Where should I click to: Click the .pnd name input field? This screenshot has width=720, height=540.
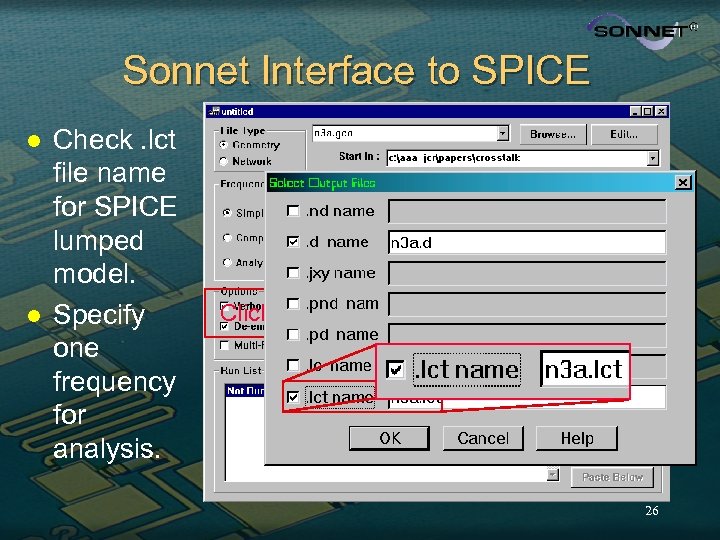[527, 304]
